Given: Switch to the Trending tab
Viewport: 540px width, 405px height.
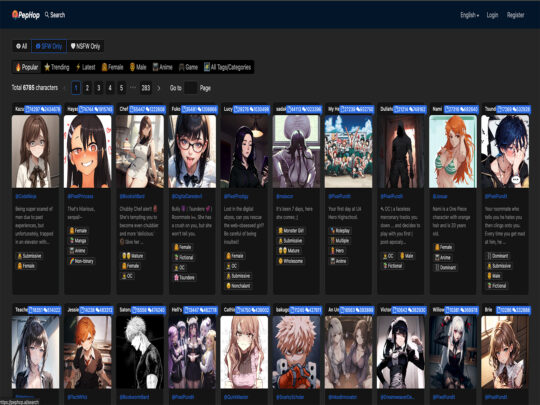Looking at the screenshot, I should pyautogui.click(x=57, y=67).
